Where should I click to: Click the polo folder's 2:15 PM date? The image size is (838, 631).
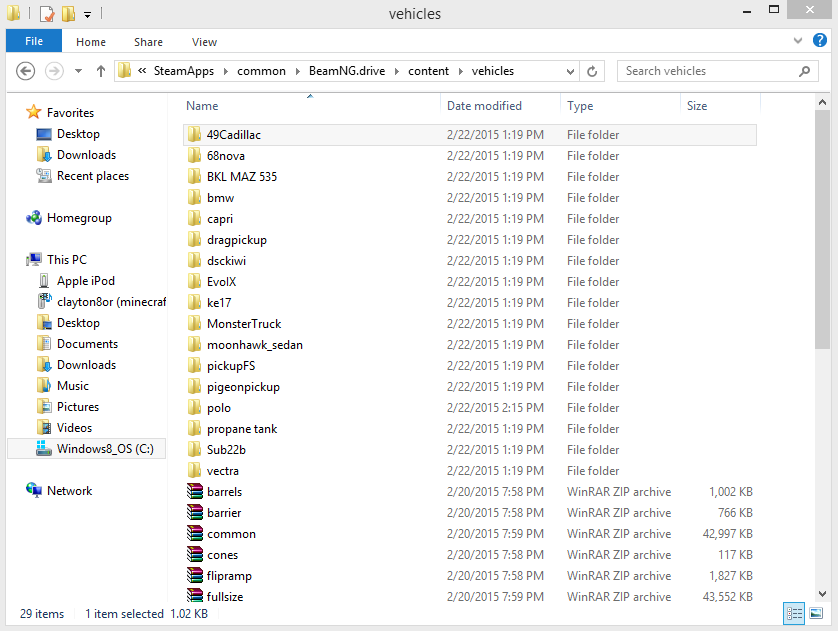click(x=495, y=408)
